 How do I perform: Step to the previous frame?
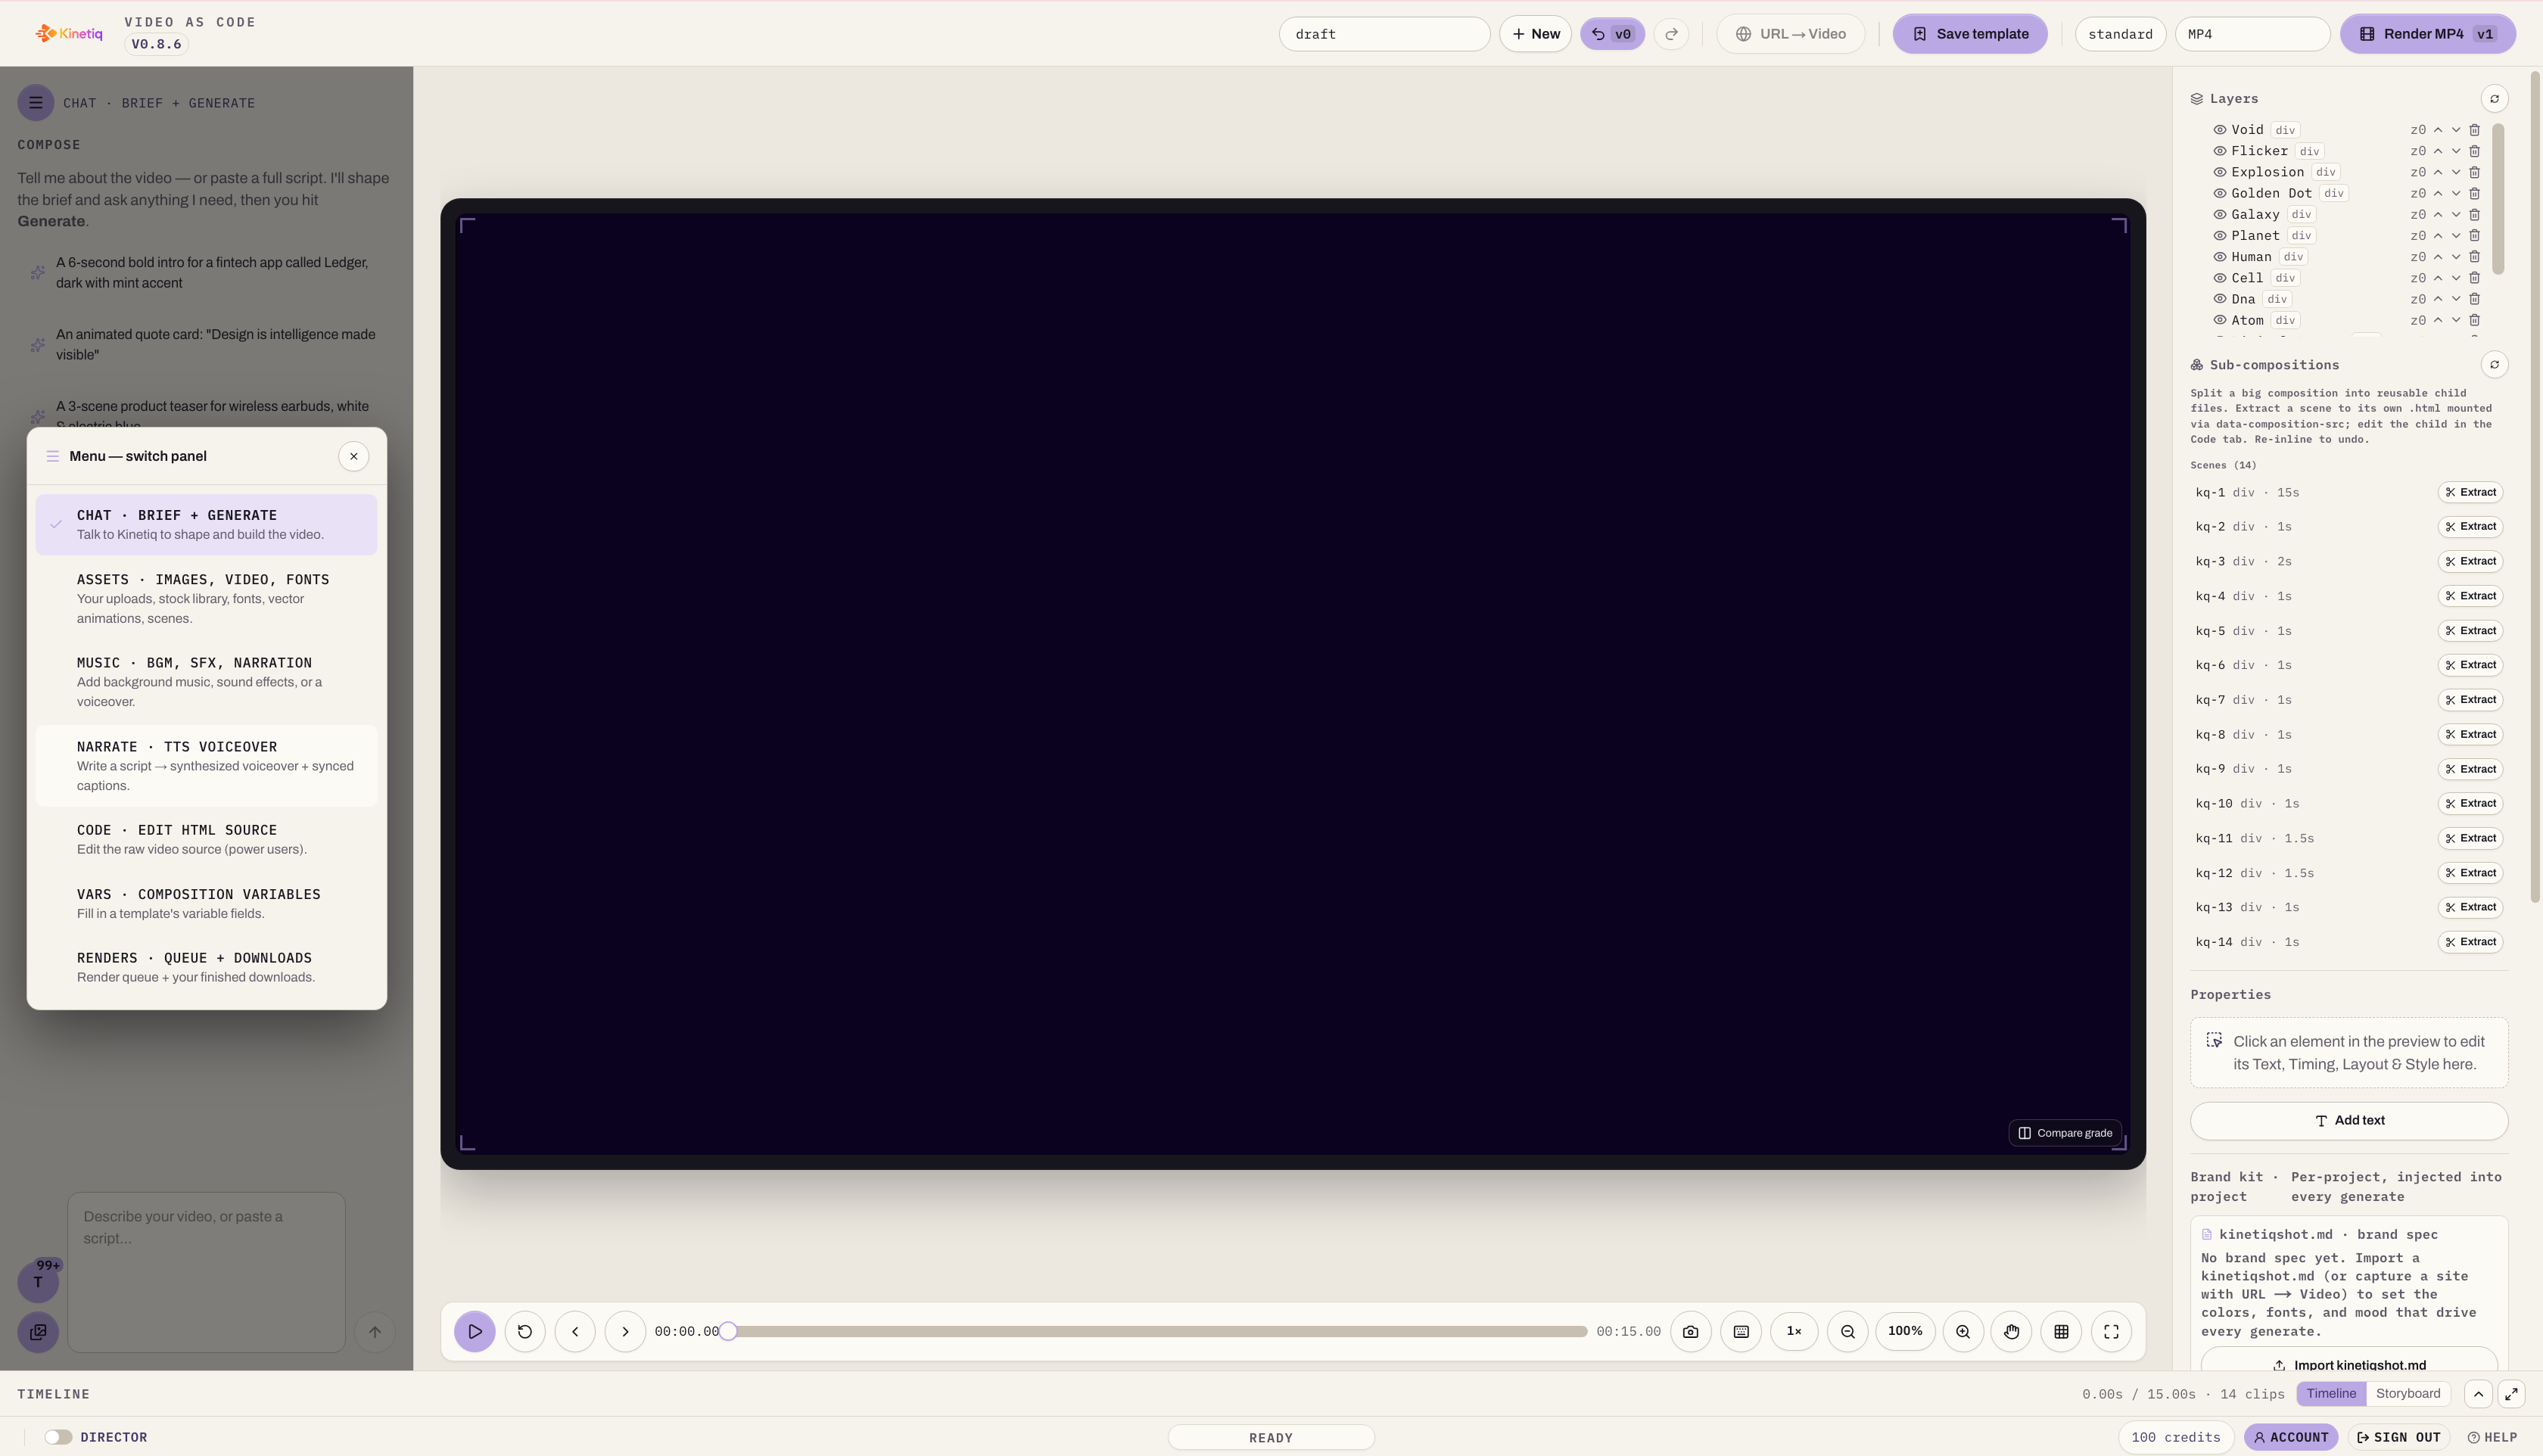(x=575, y=1331)
